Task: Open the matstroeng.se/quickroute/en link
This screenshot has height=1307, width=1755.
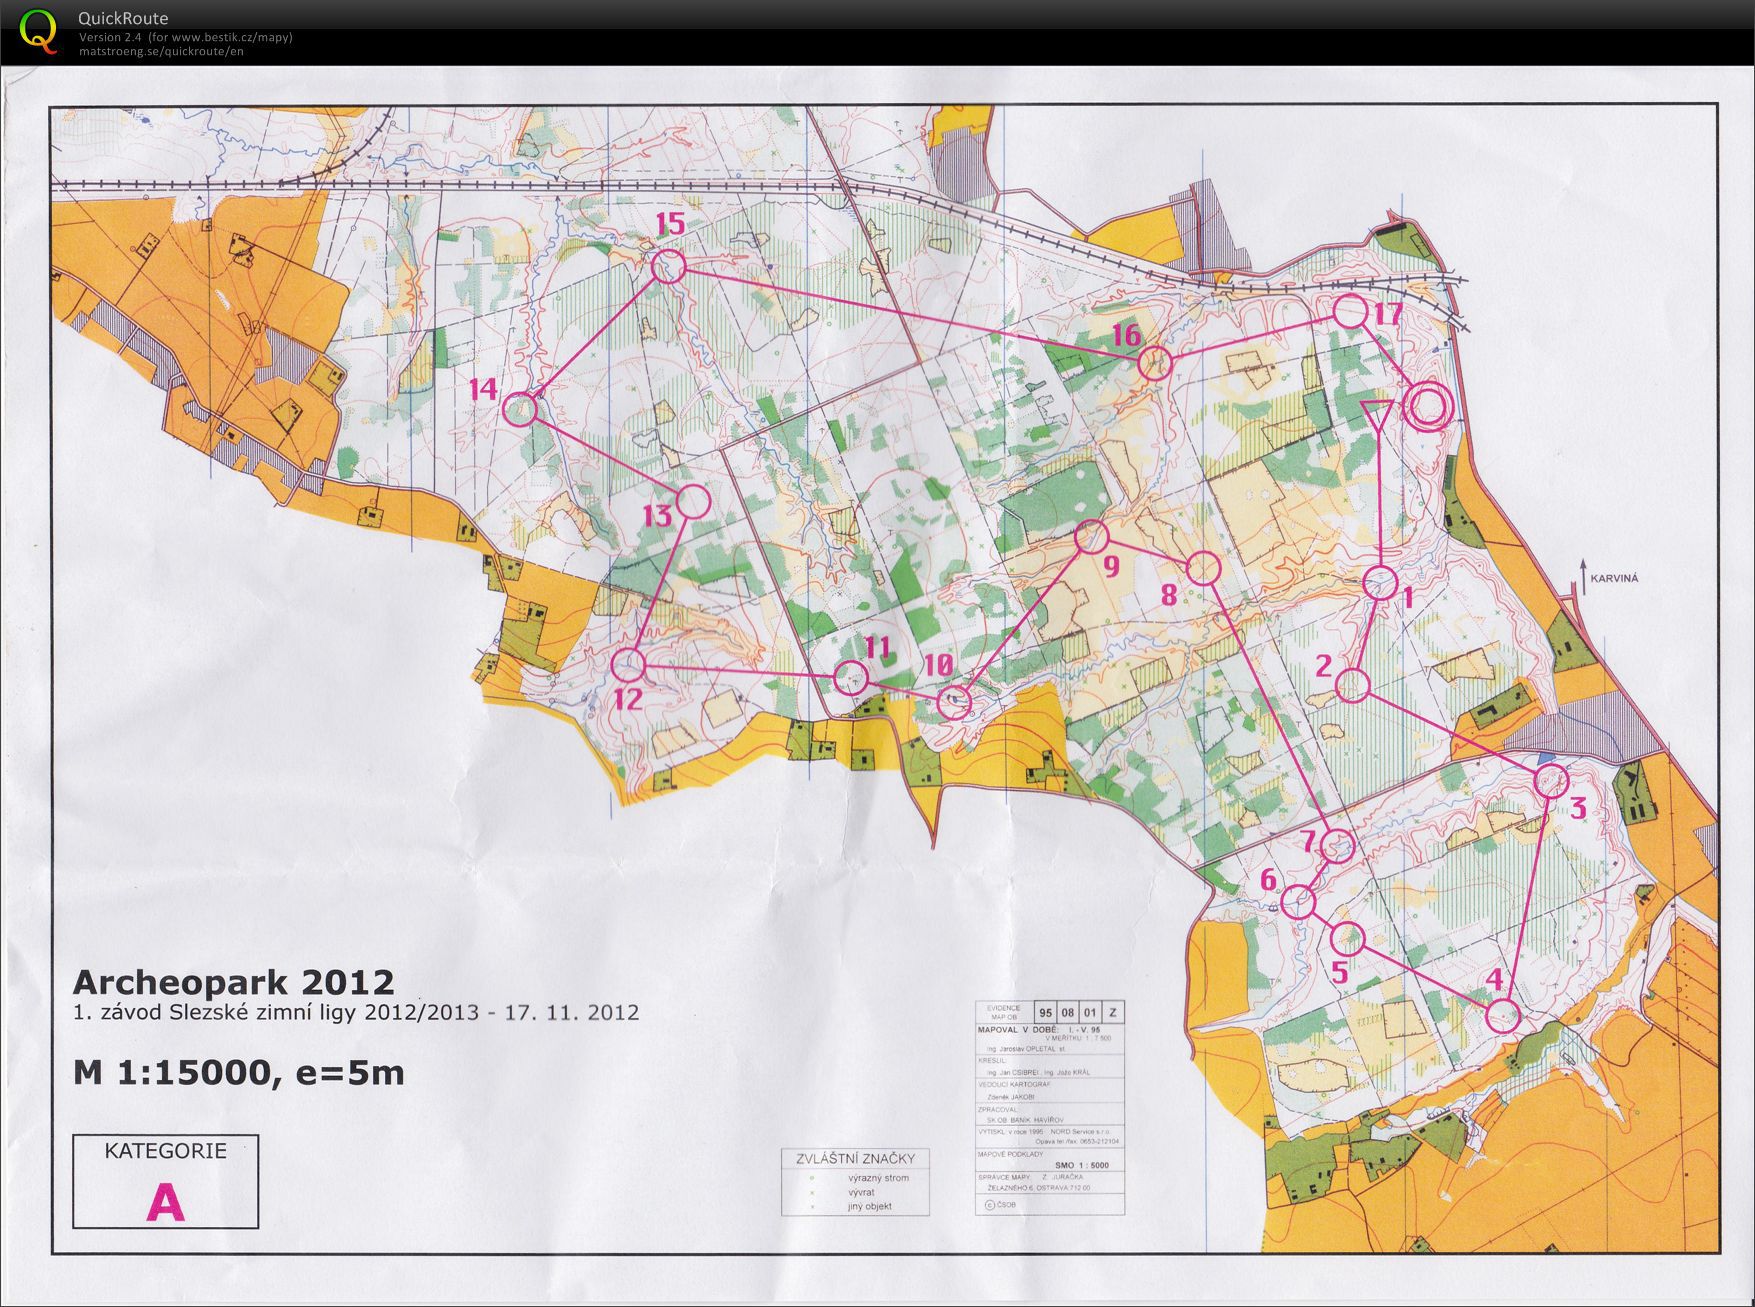Action: pyautogui.click(x=161, y=51)
